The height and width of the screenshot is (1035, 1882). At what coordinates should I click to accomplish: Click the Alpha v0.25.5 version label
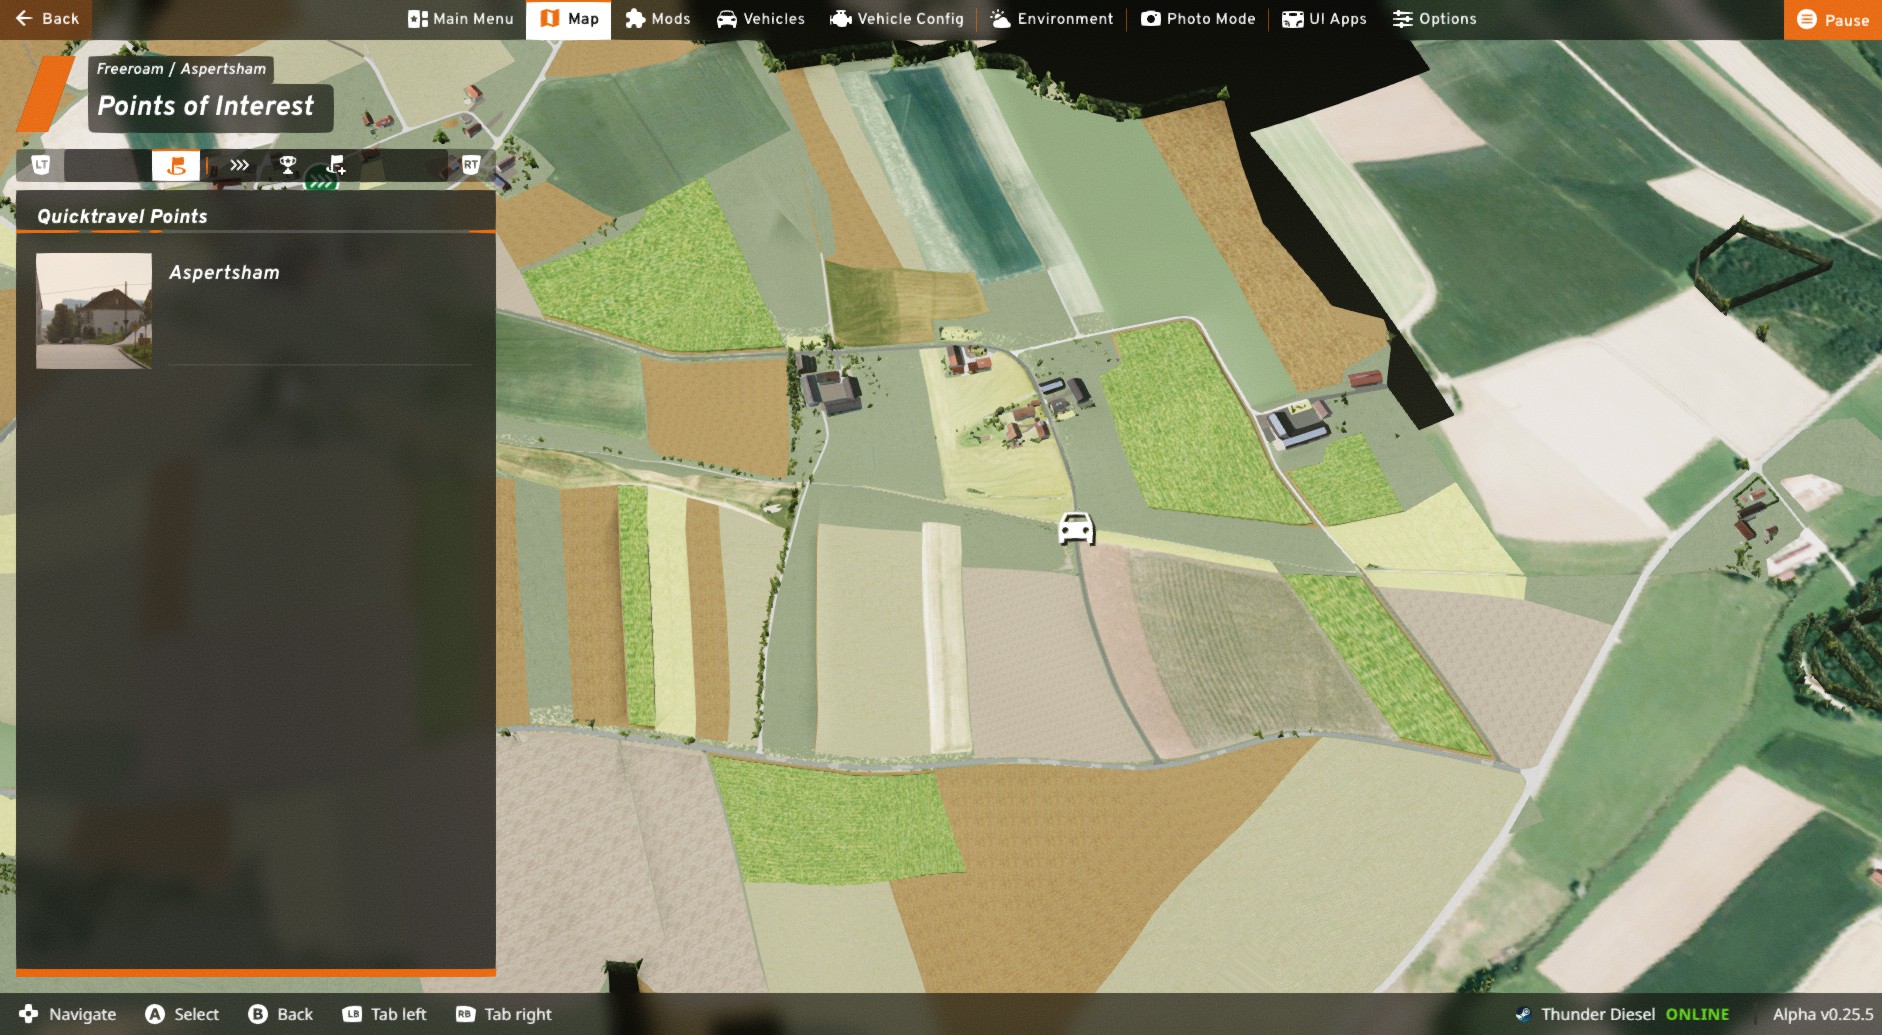(x=1823, y=1014)
